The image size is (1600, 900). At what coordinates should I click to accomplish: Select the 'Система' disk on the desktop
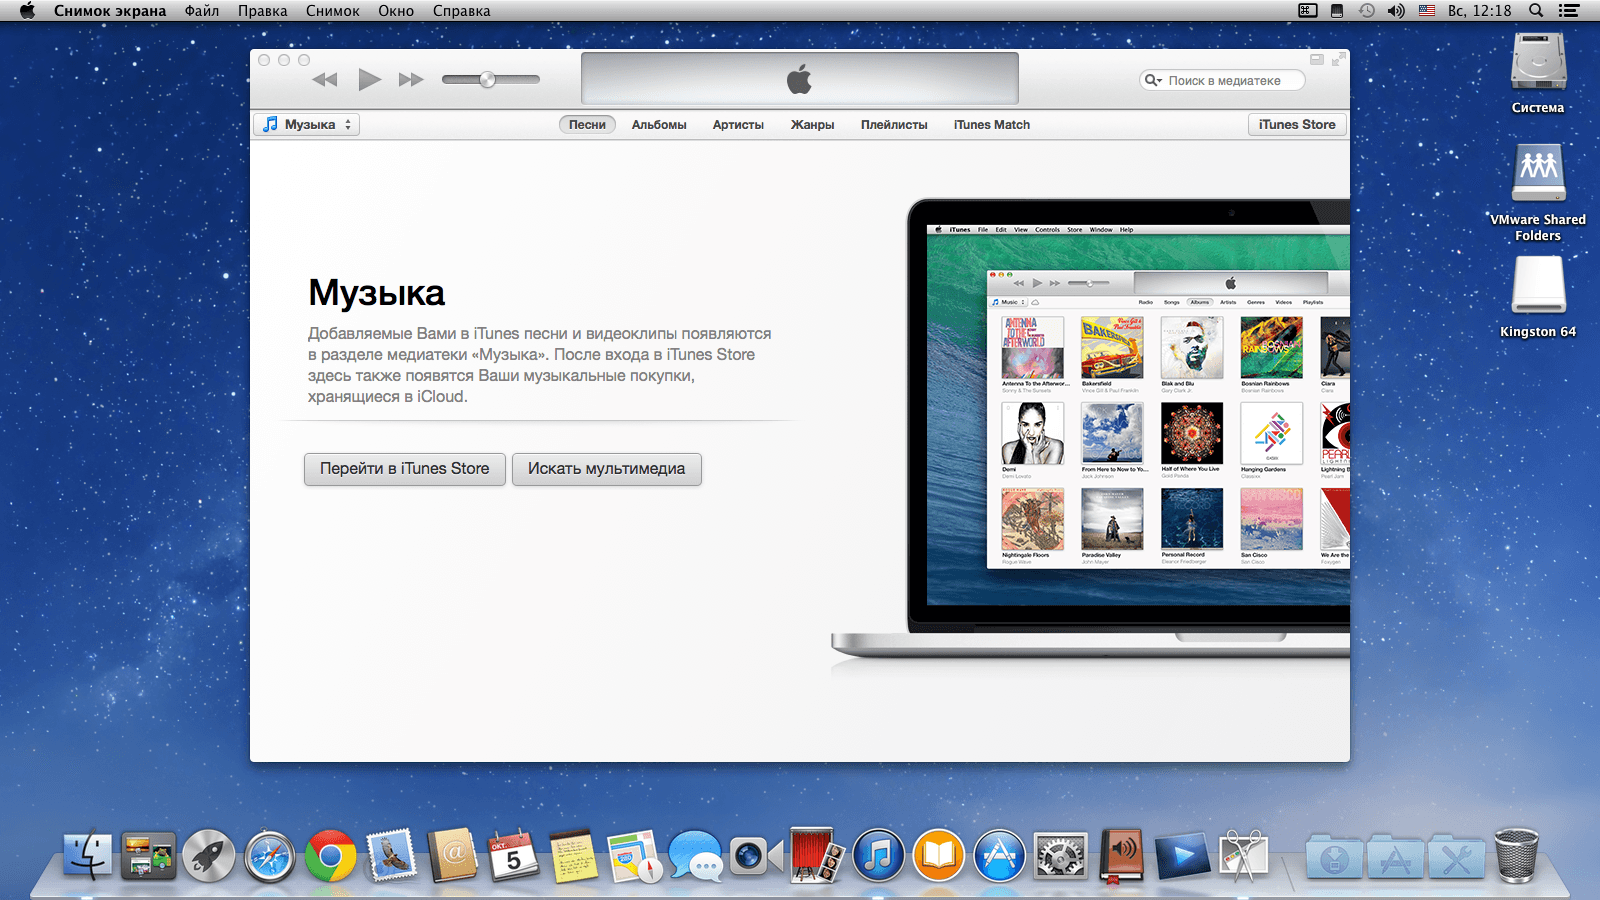coord(1538,73)
